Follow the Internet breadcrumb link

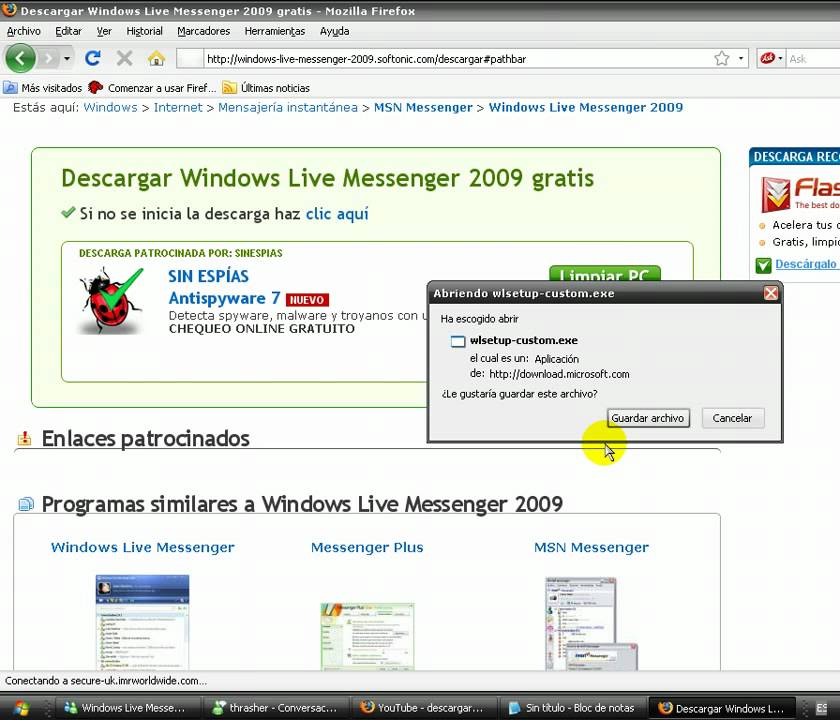(178, 107)
